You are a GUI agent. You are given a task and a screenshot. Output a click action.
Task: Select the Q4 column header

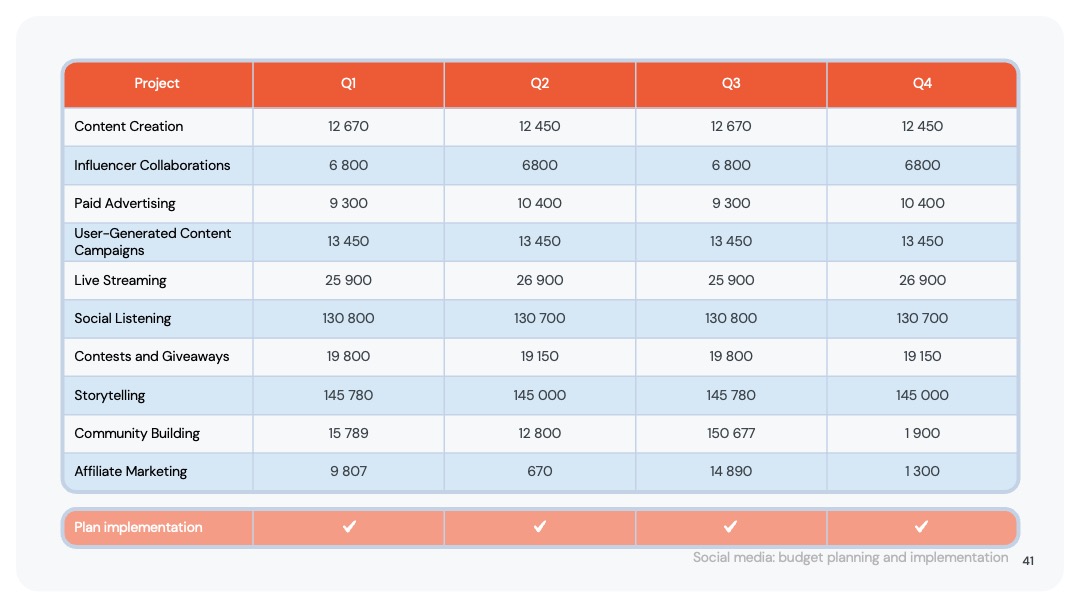coord(922,83)
